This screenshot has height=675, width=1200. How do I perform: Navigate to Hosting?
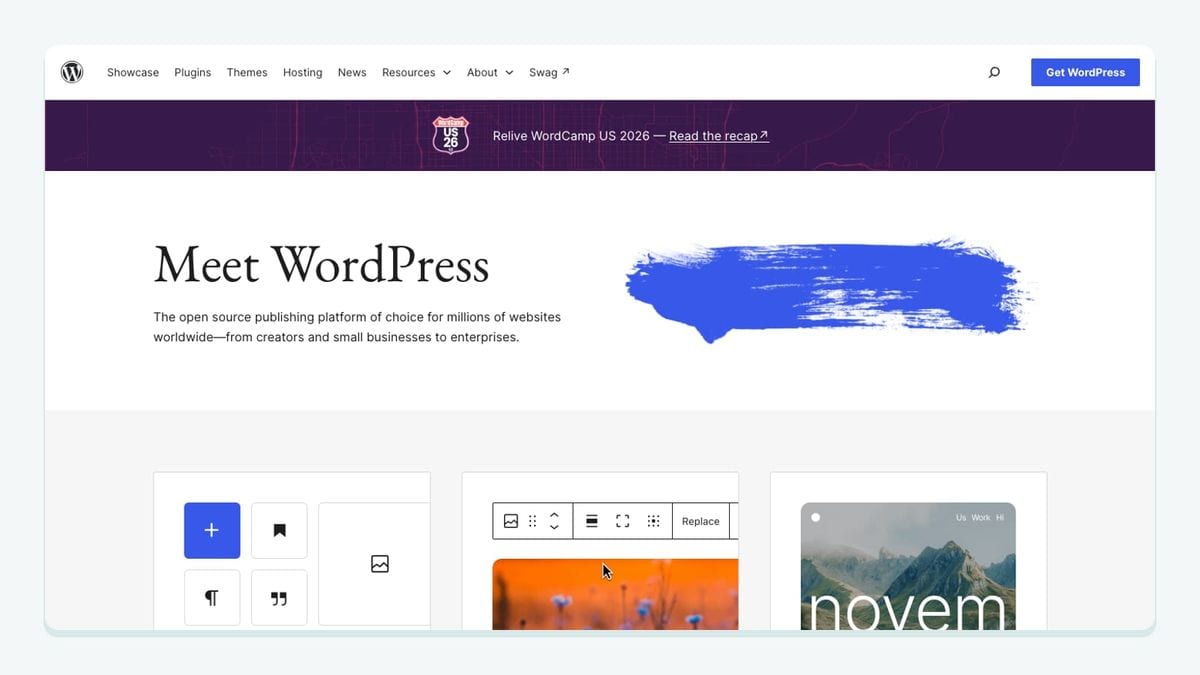tap(302, 72)
